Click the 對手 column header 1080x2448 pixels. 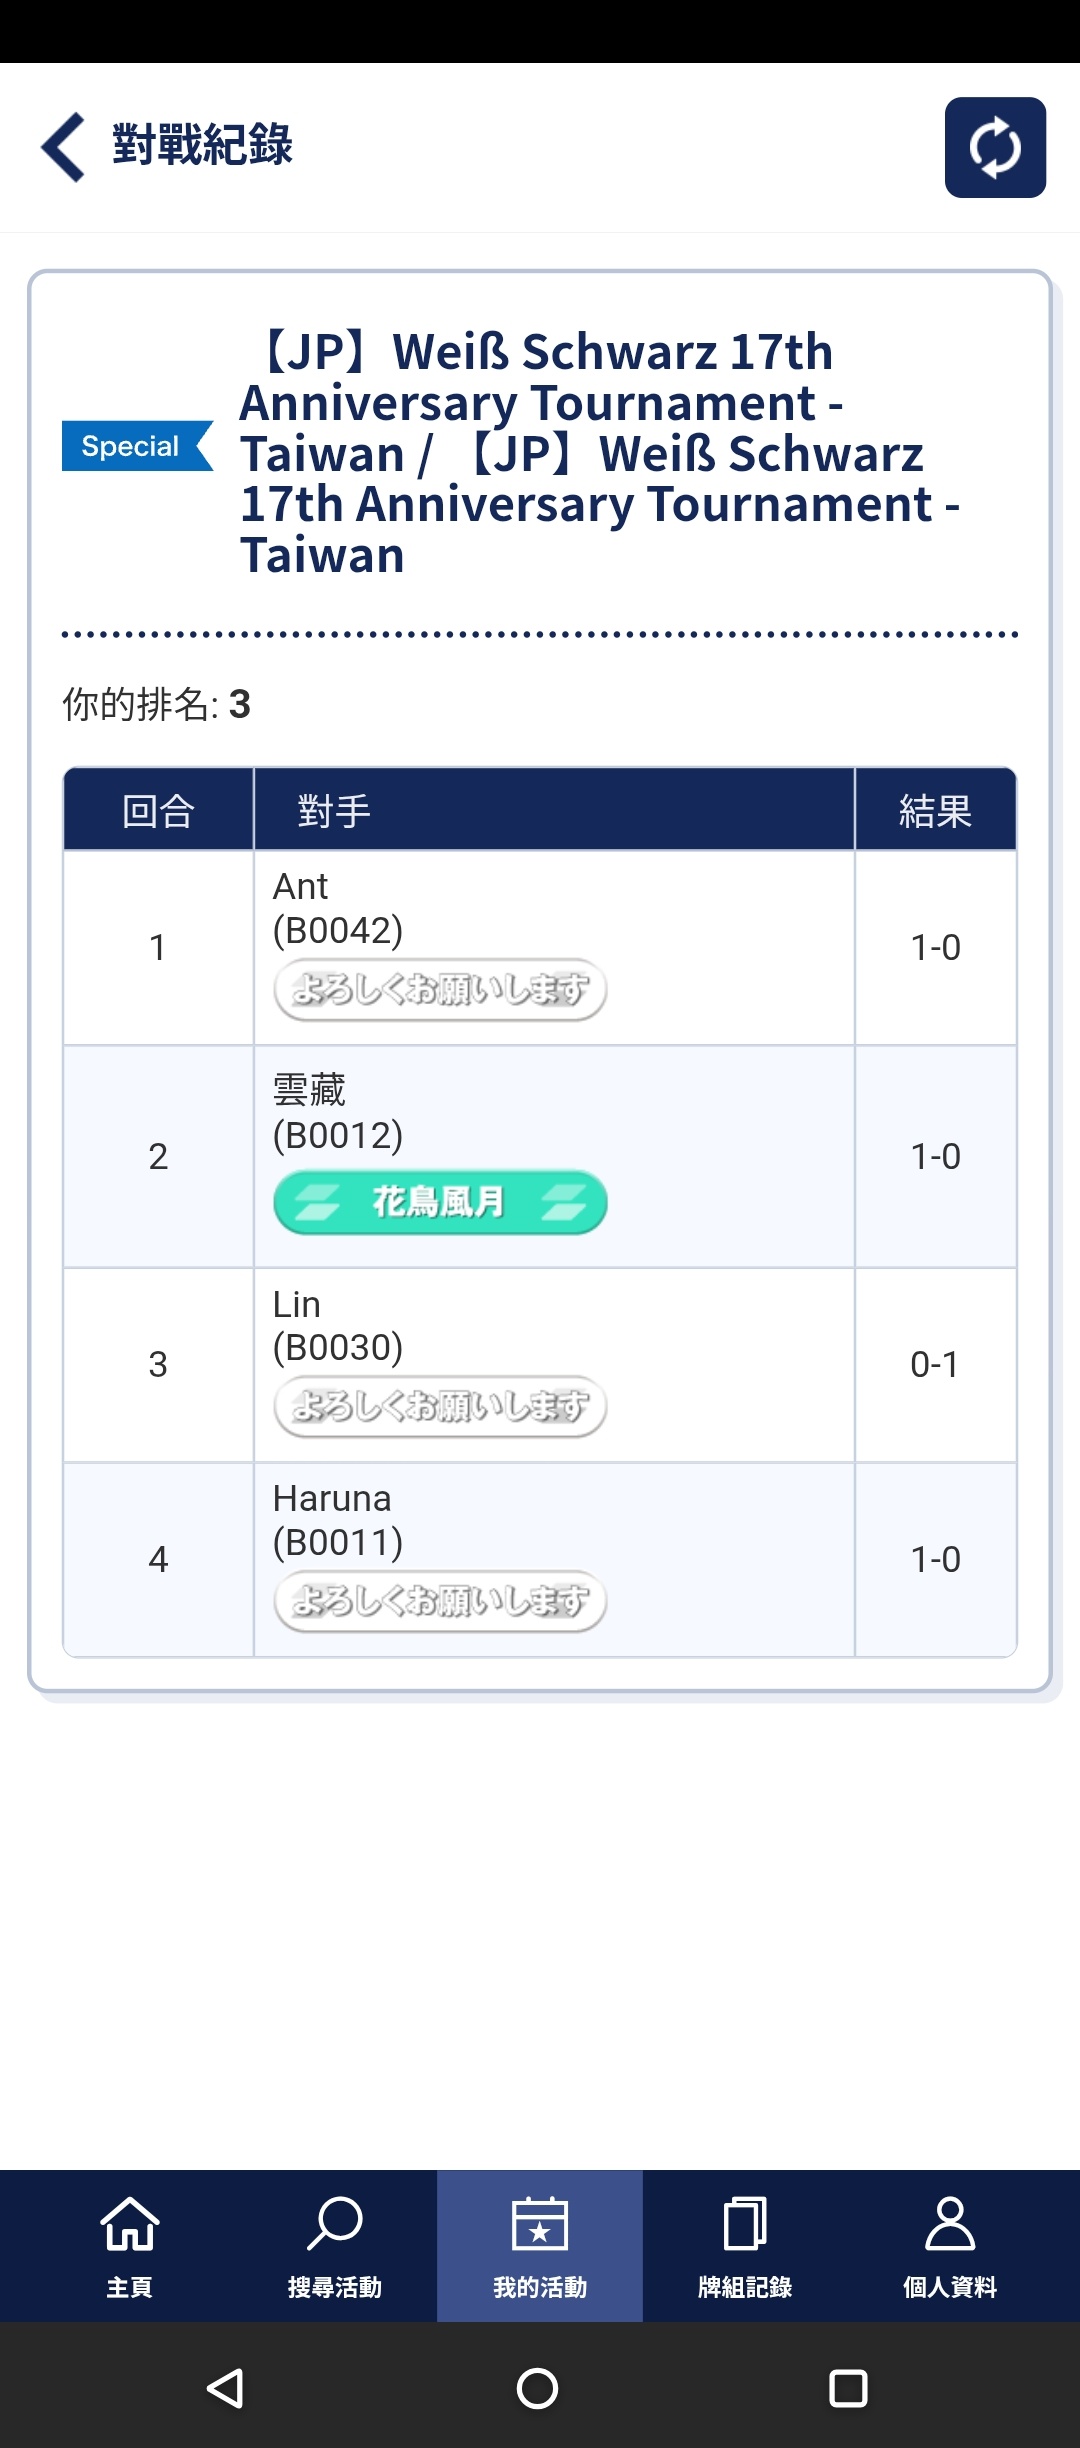click(334, 811)
